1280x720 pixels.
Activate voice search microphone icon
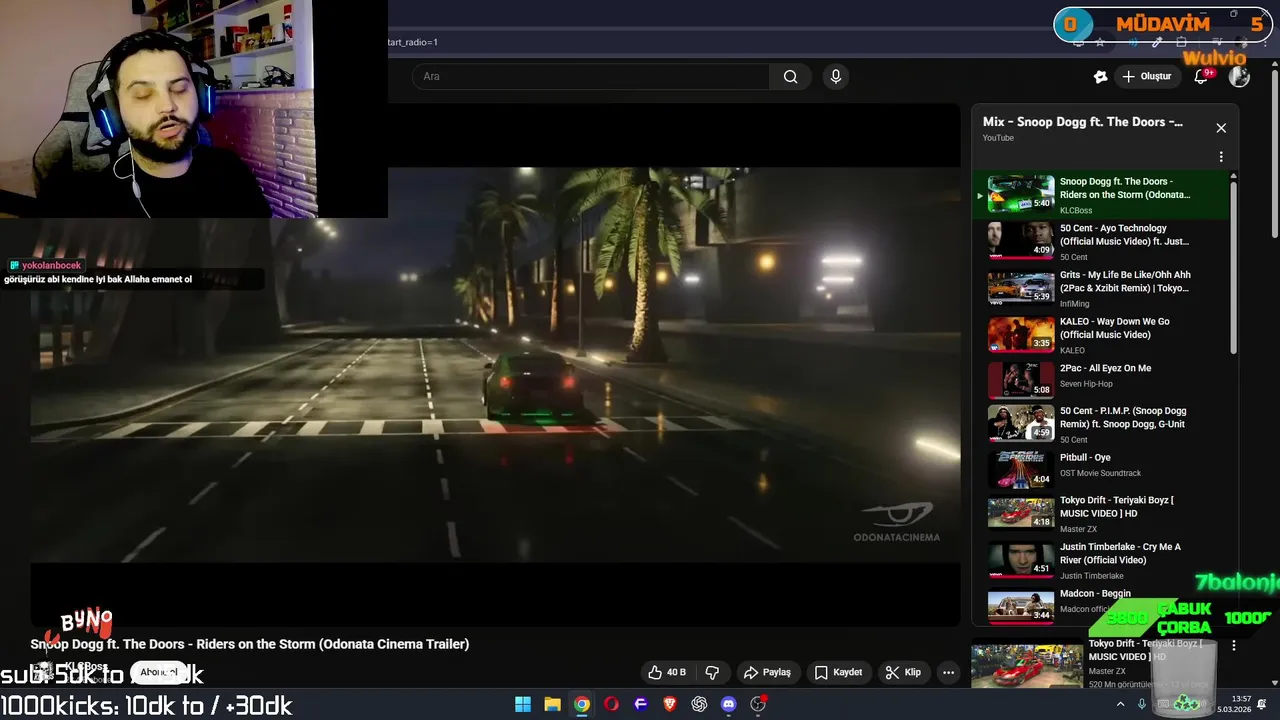pyautogui.click(x=836, y=77)
